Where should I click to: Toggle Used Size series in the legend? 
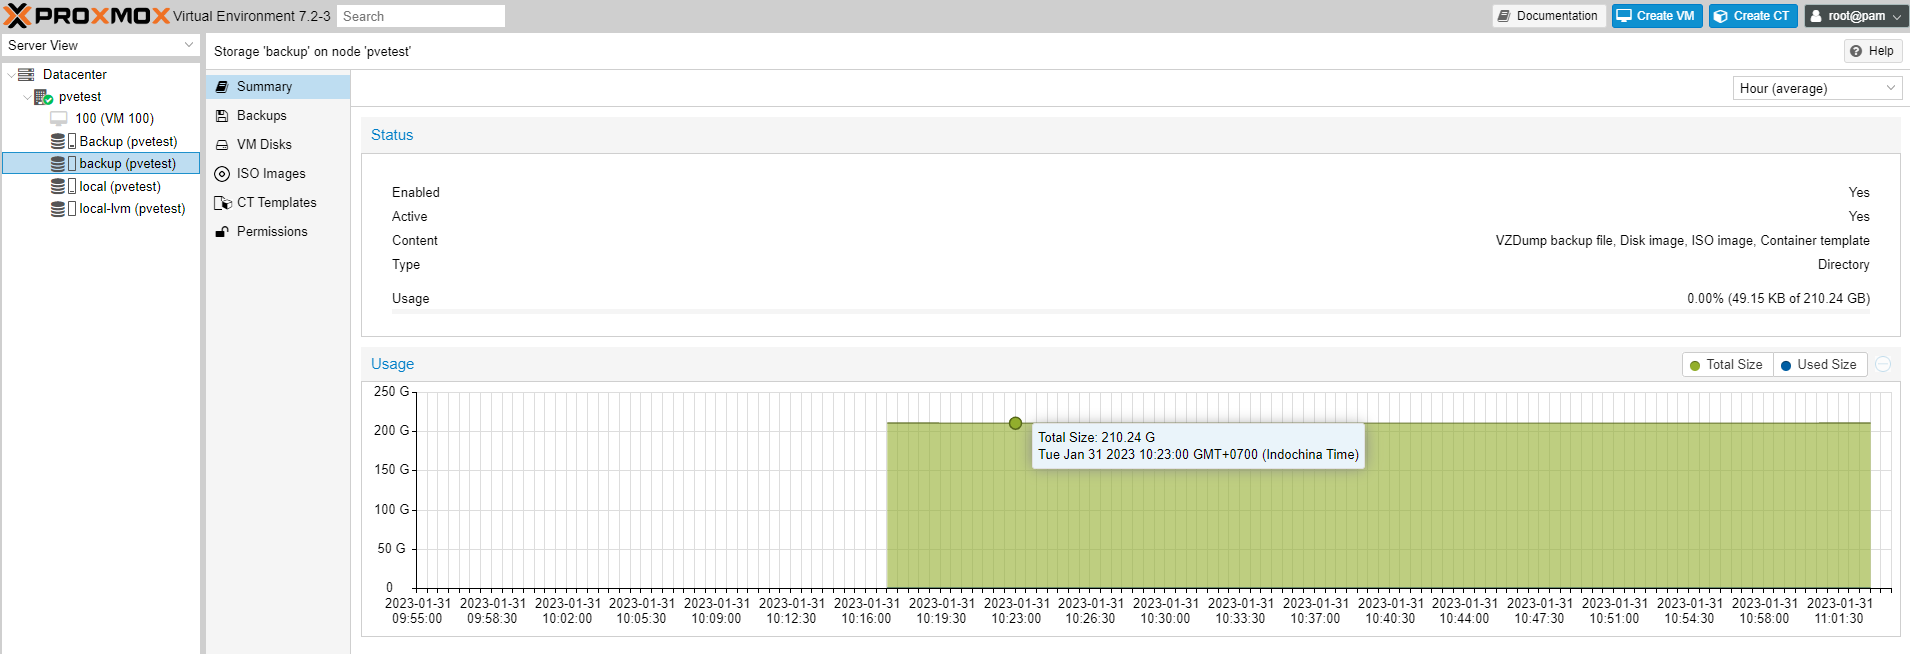1819,365
